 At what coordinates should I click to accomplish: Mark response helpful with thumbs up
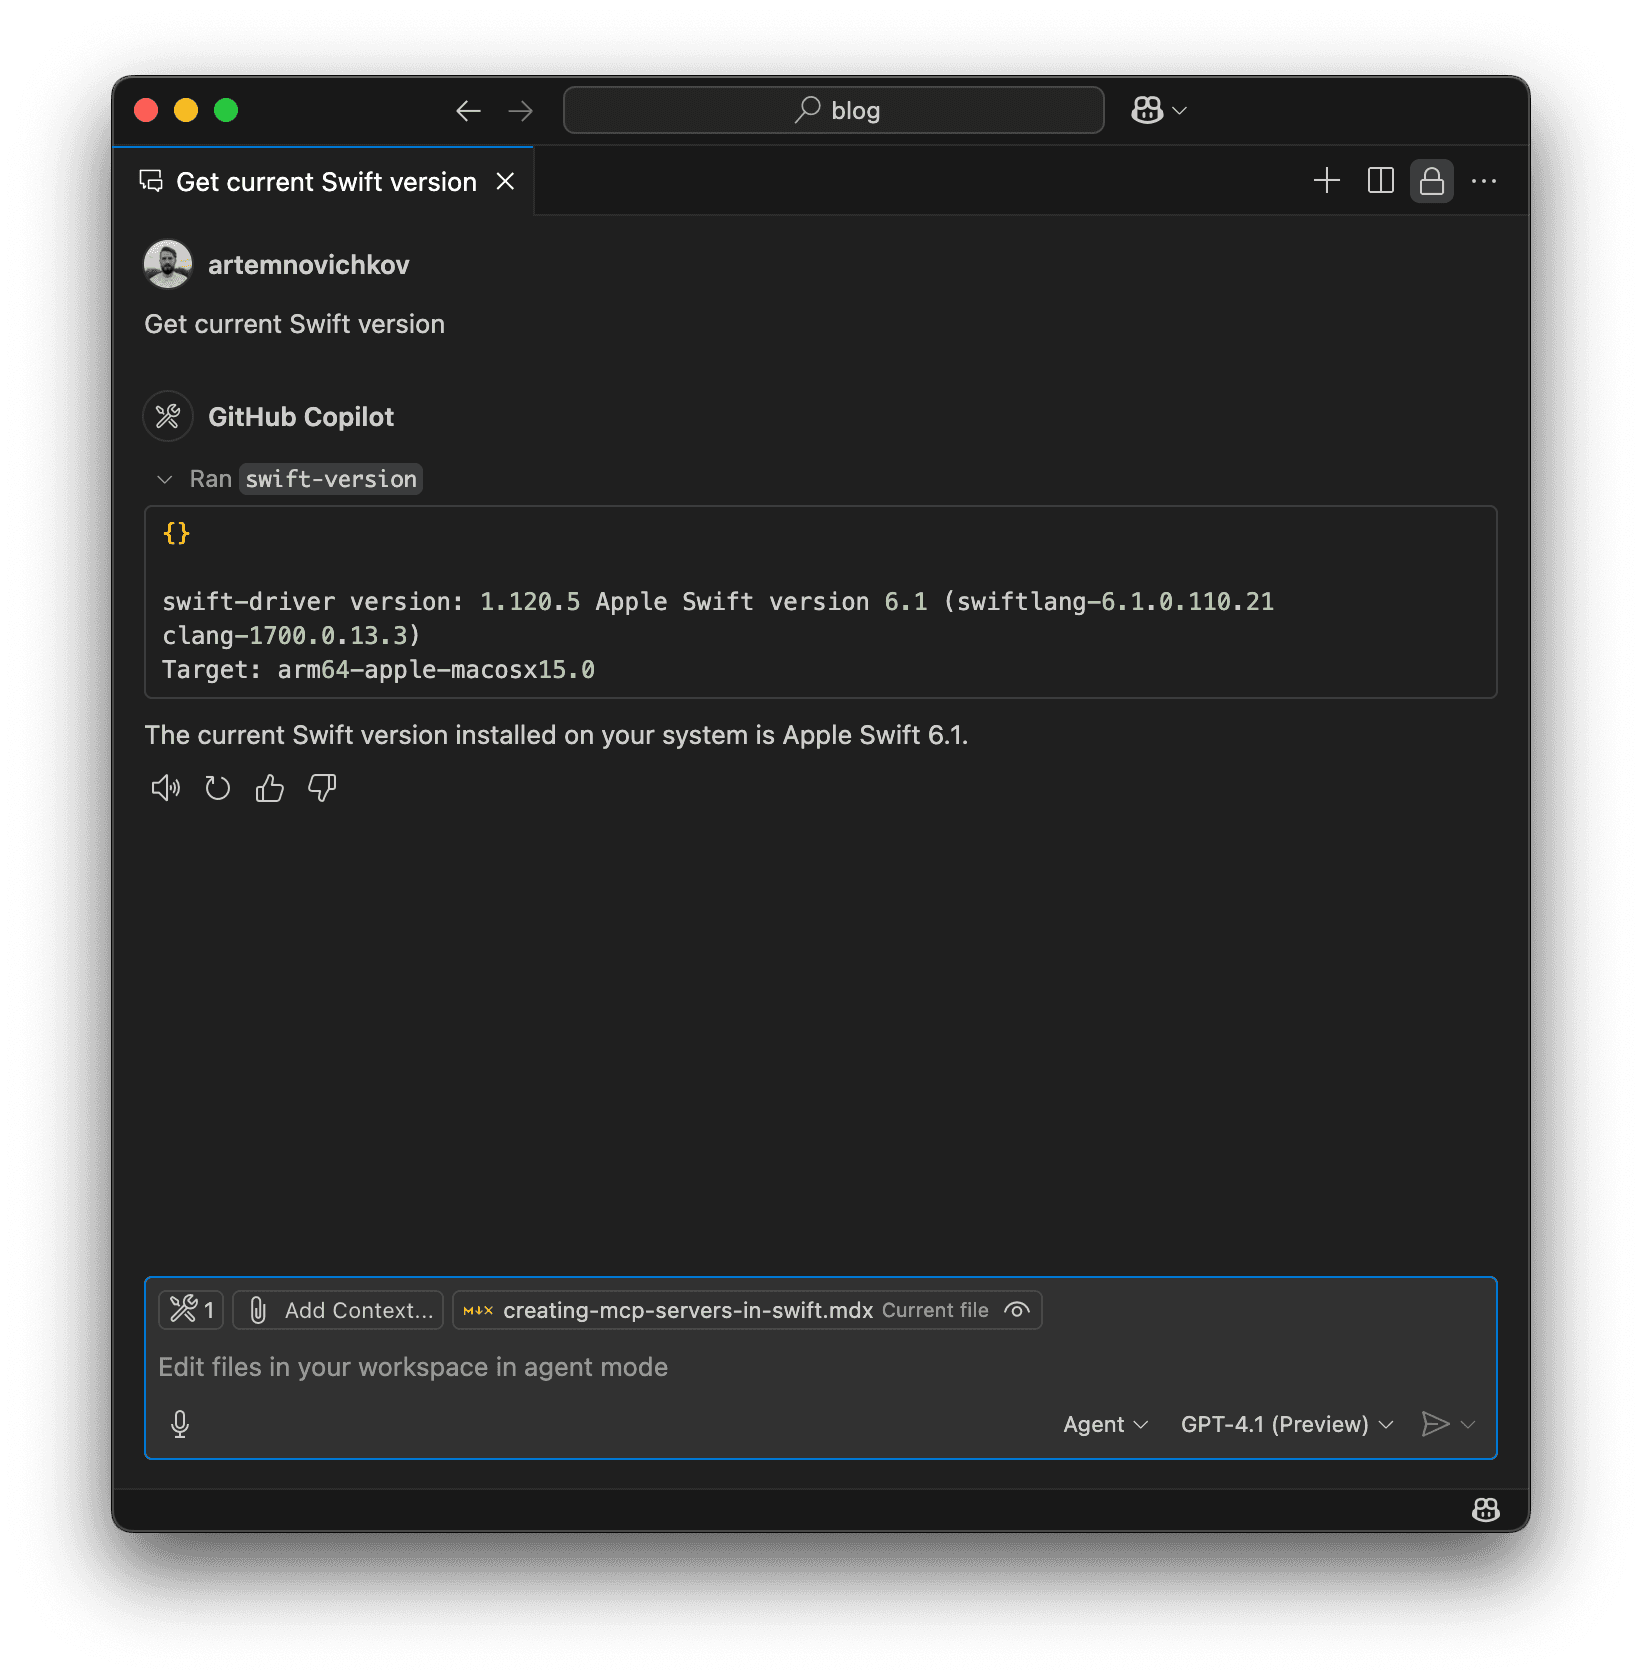tap(270, 789)
